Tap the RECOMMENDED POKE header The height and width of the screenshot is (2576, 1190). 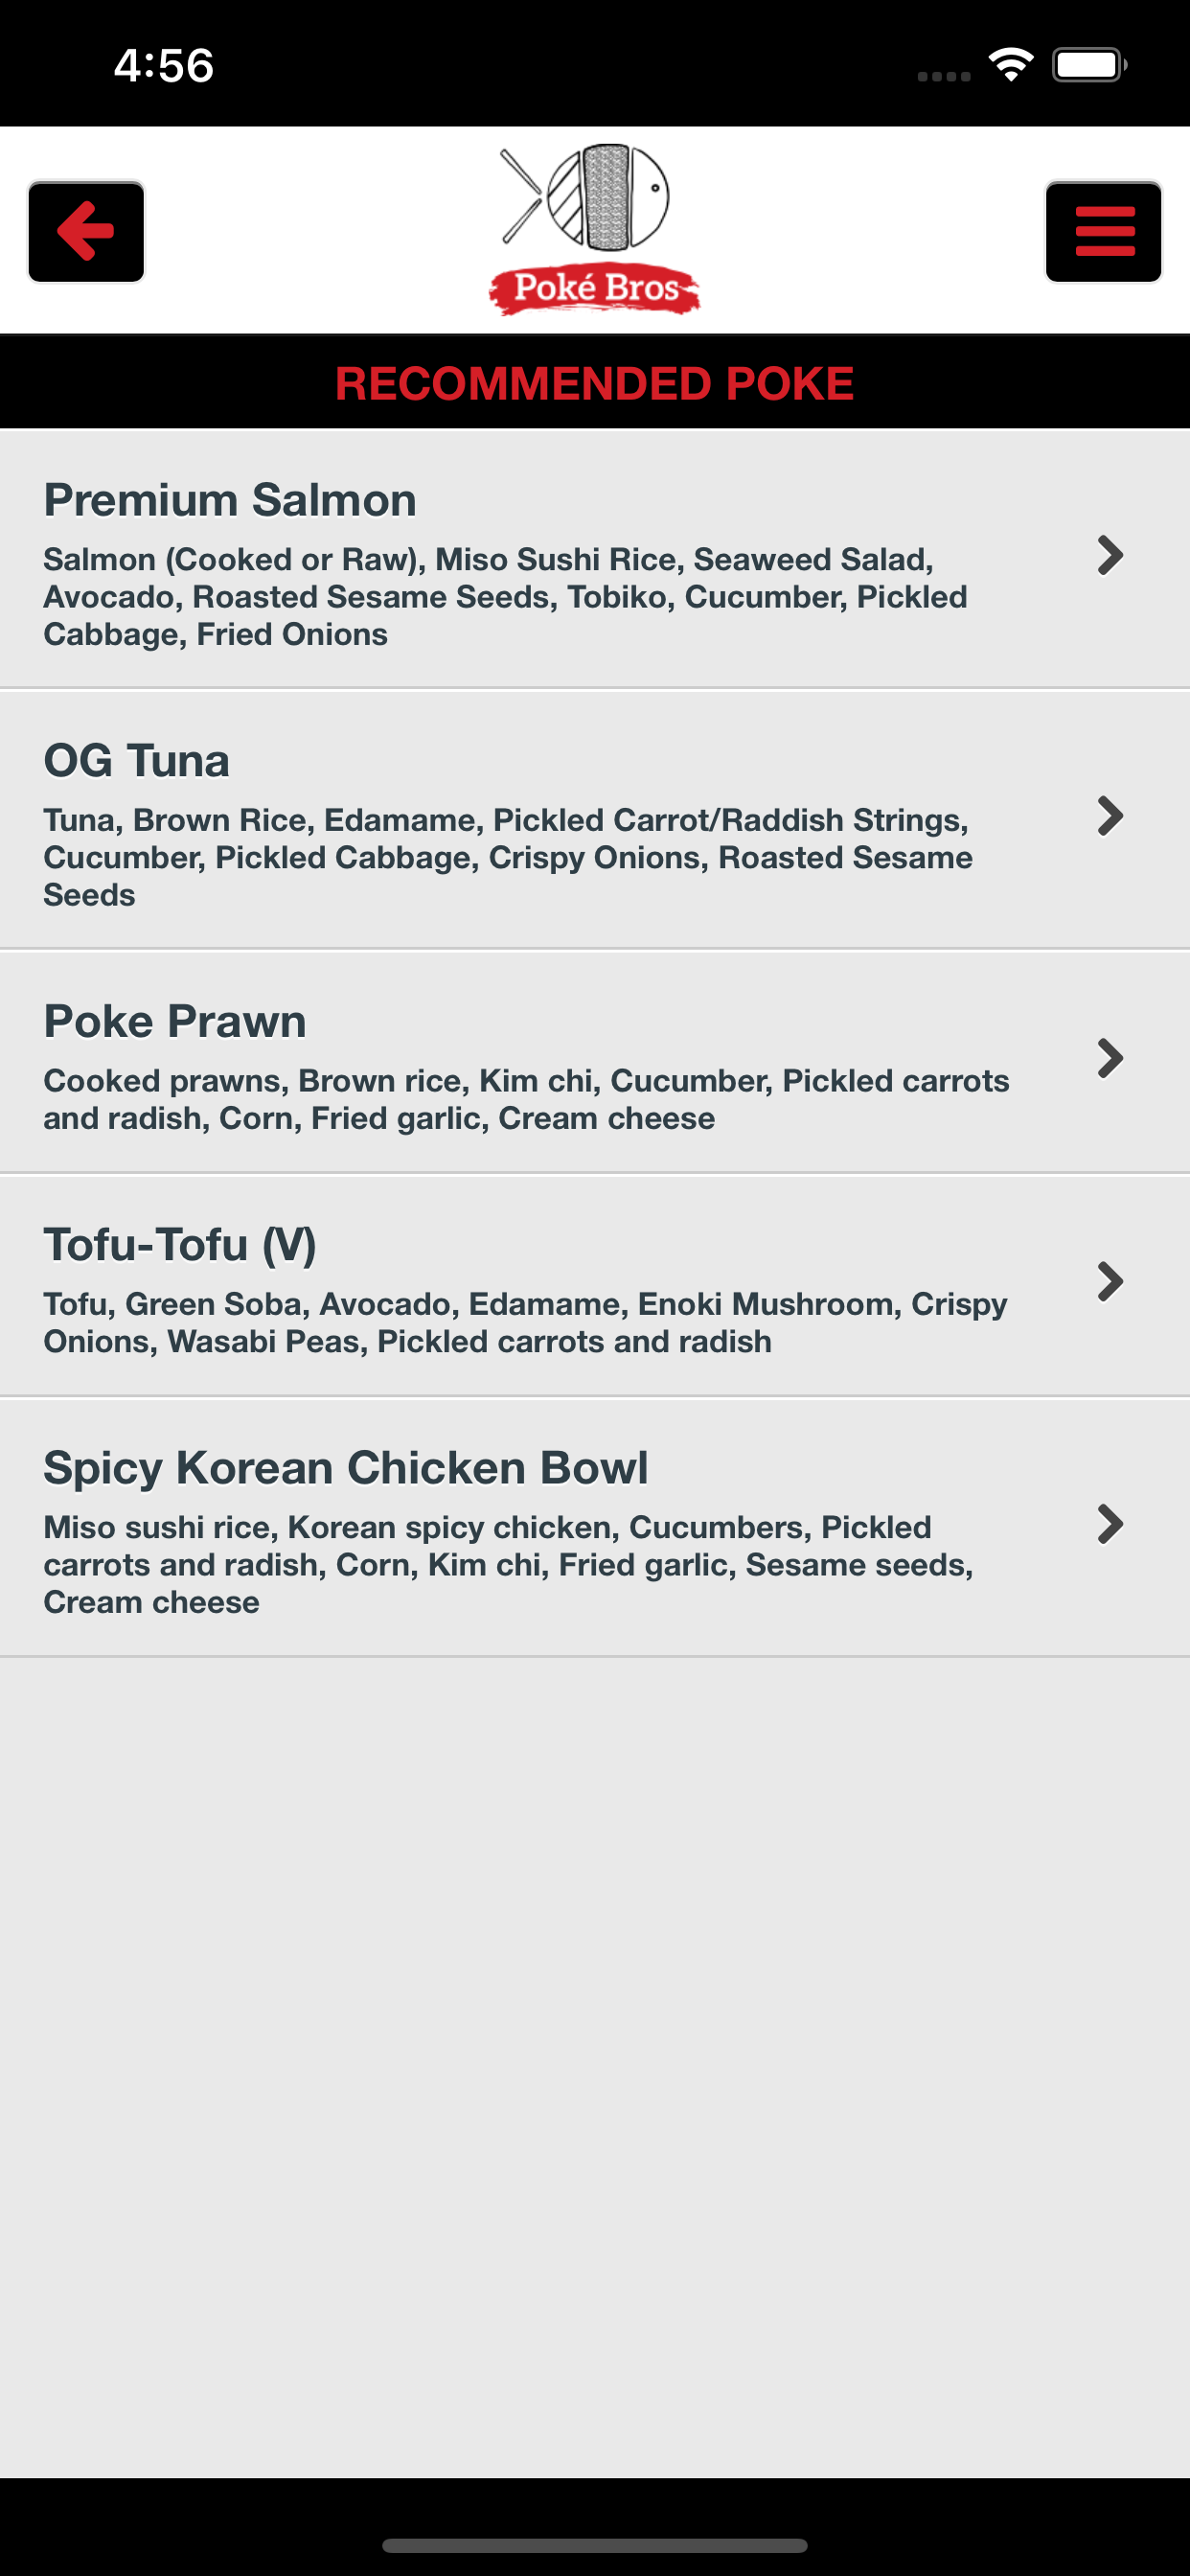click(x=595, y=383)
